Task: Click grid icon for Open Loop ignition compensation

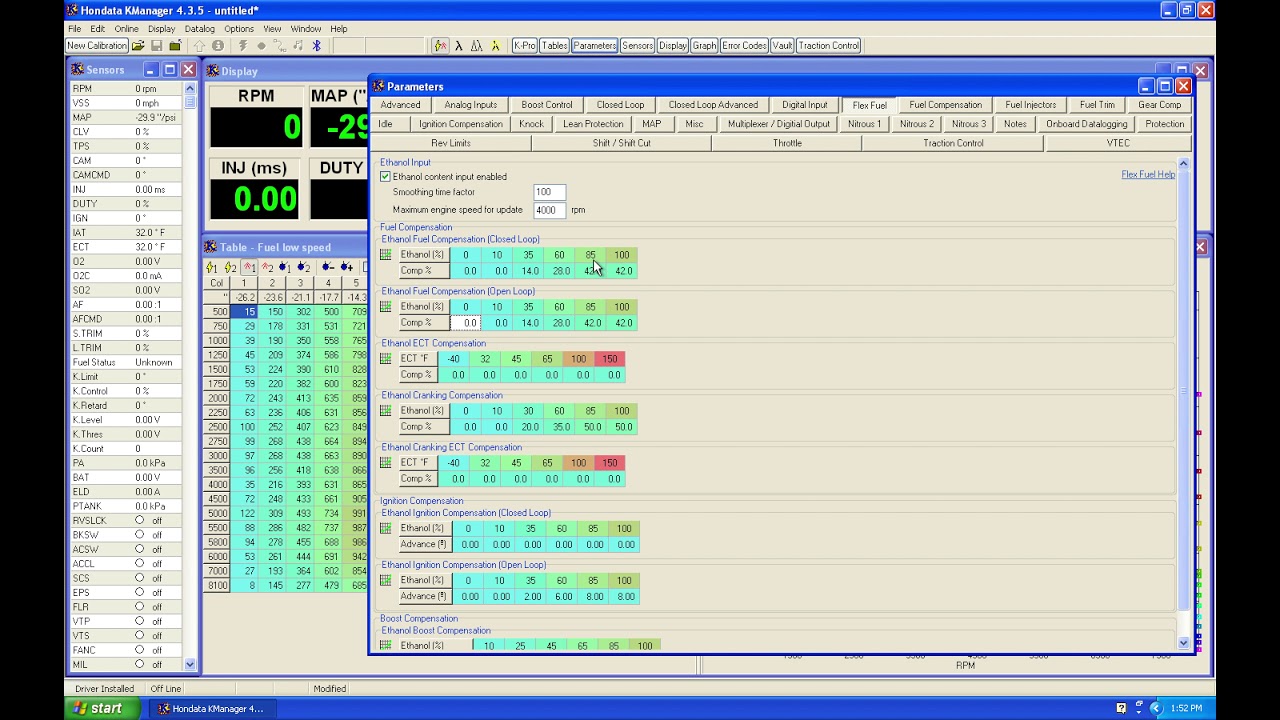Action: [x=386, y=580]
